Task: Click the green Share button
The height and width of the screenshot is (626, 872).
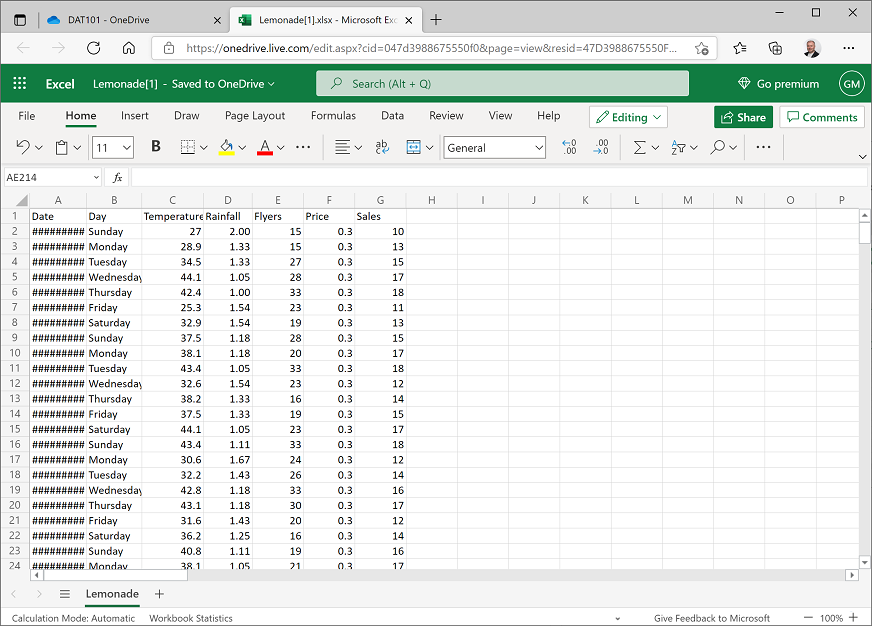Action: (743, 117)
